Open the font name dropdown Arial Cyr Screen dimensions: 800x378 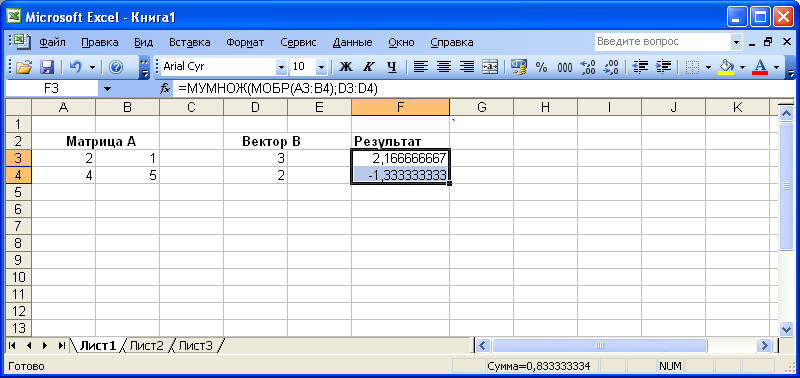(x=281, y=67)
